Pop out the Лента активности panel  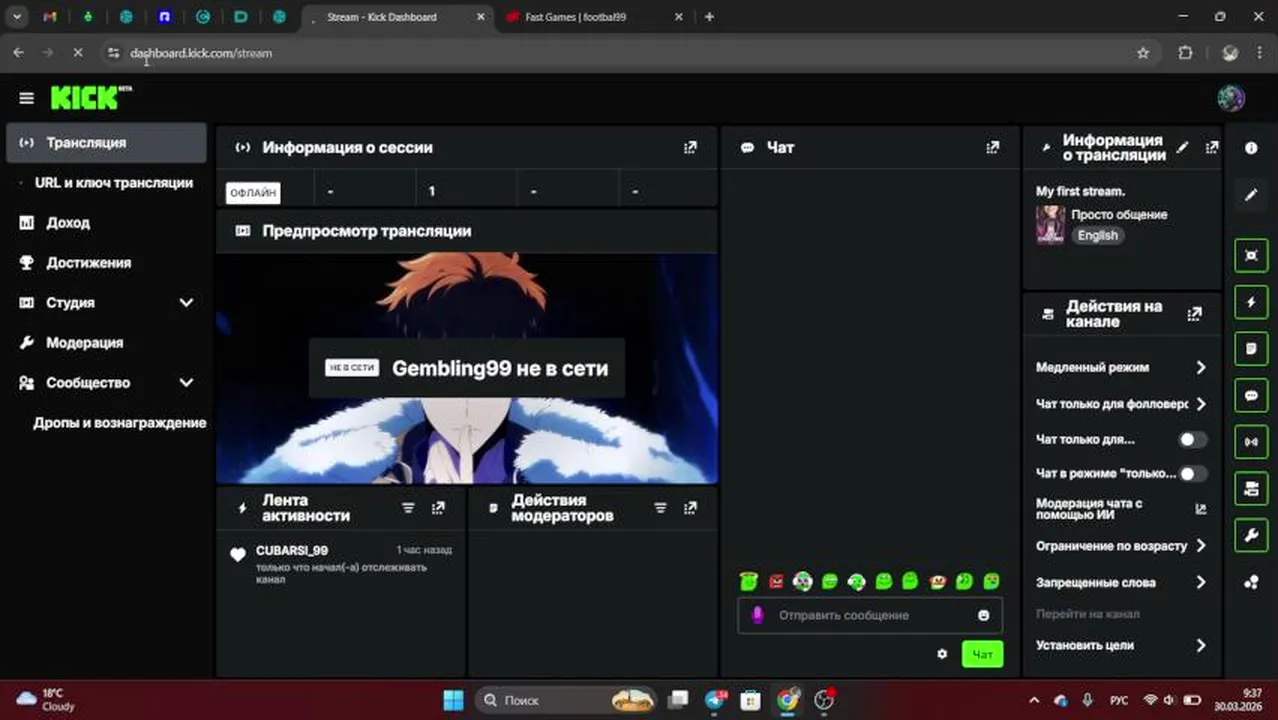pyautogui.click(x=438, y=508)
